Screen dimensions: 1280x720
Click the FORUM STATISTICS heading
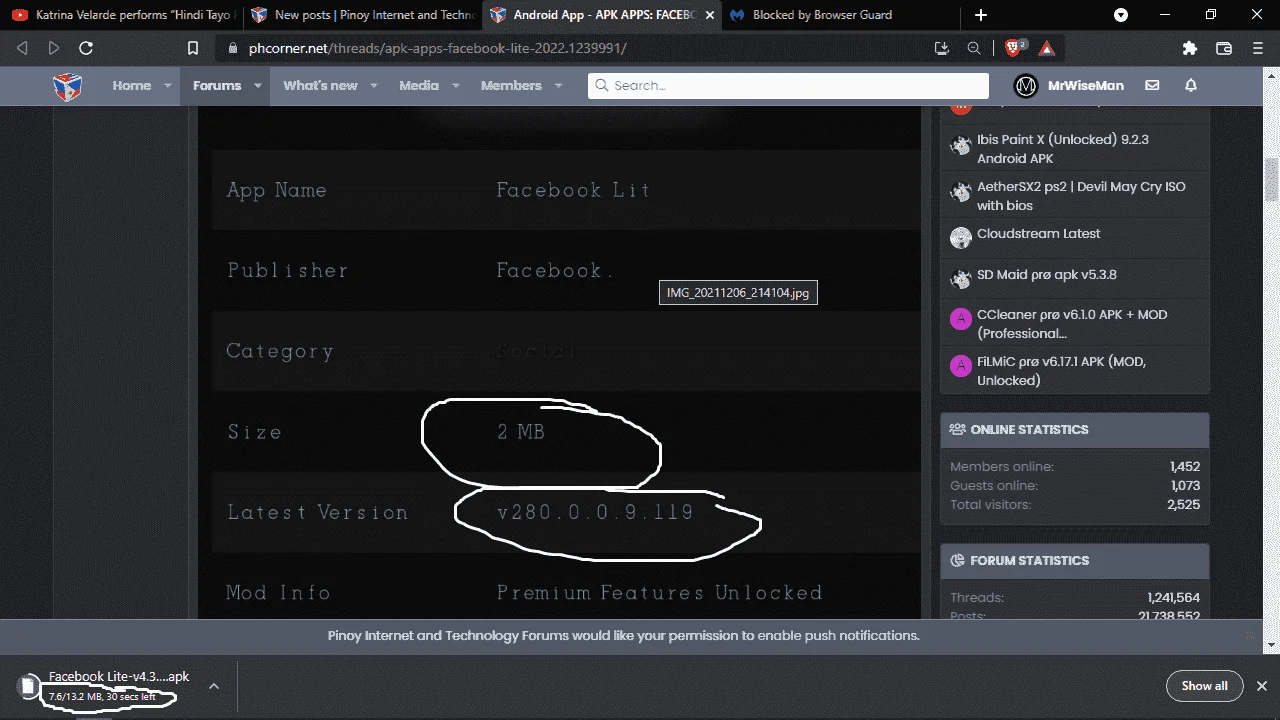coord(1029,561)
